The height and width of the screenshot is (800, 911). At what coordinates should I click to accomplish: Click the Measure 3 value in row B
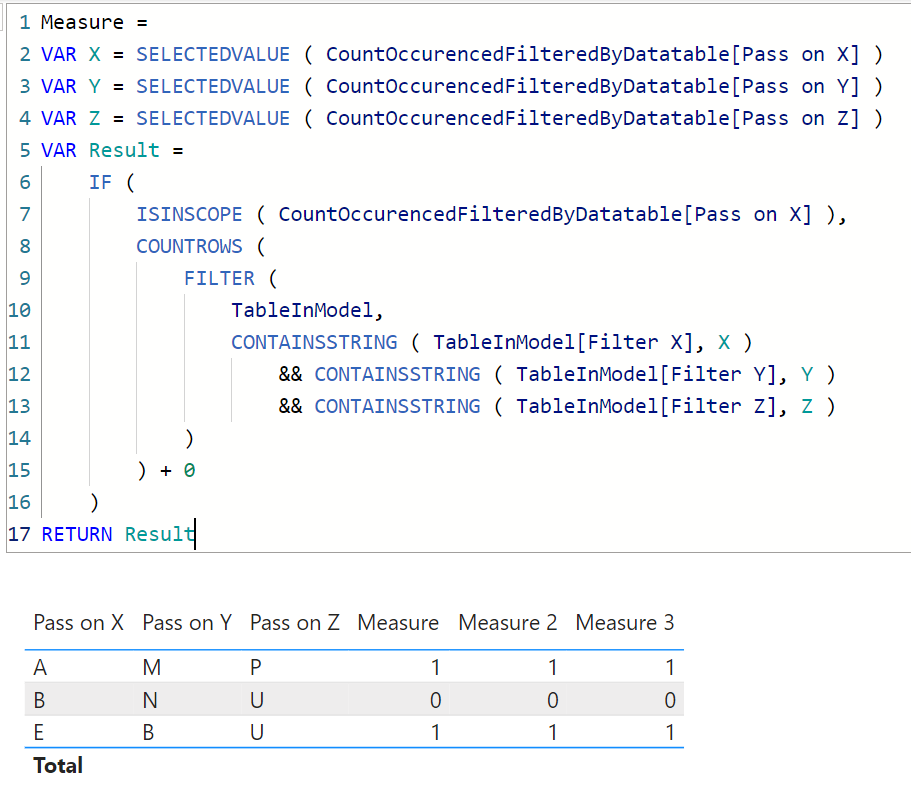[669, 700]
